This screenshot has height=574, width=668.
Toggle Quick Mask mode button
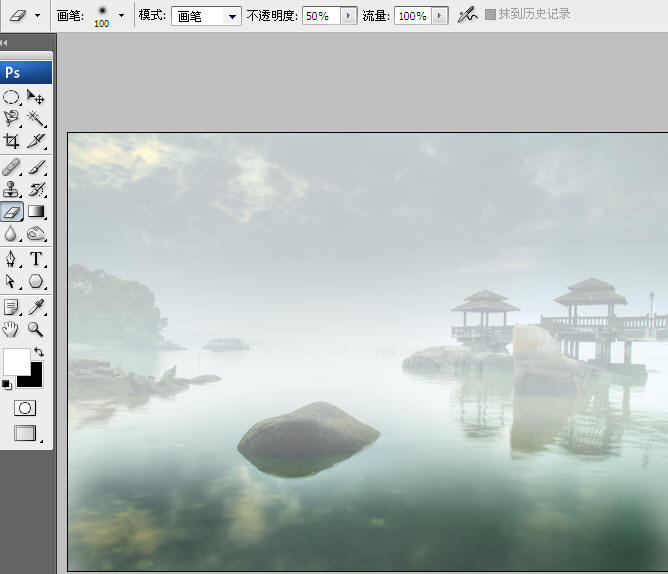pos(25,408)
